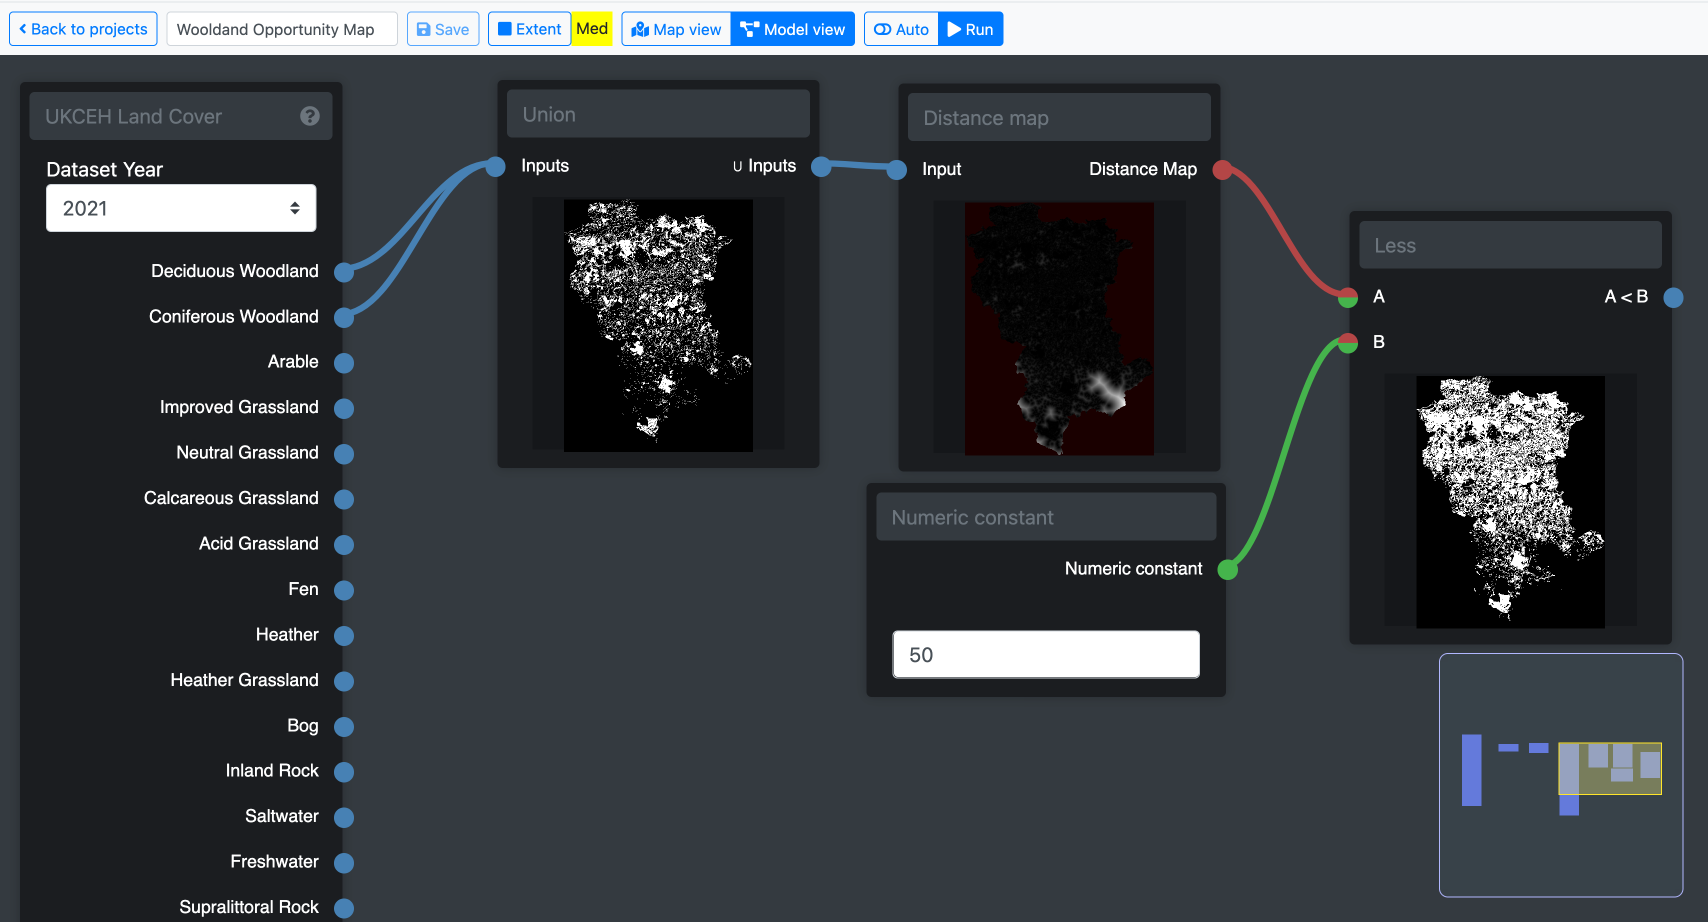Click the Freshwater output socket

coord(344,863)
